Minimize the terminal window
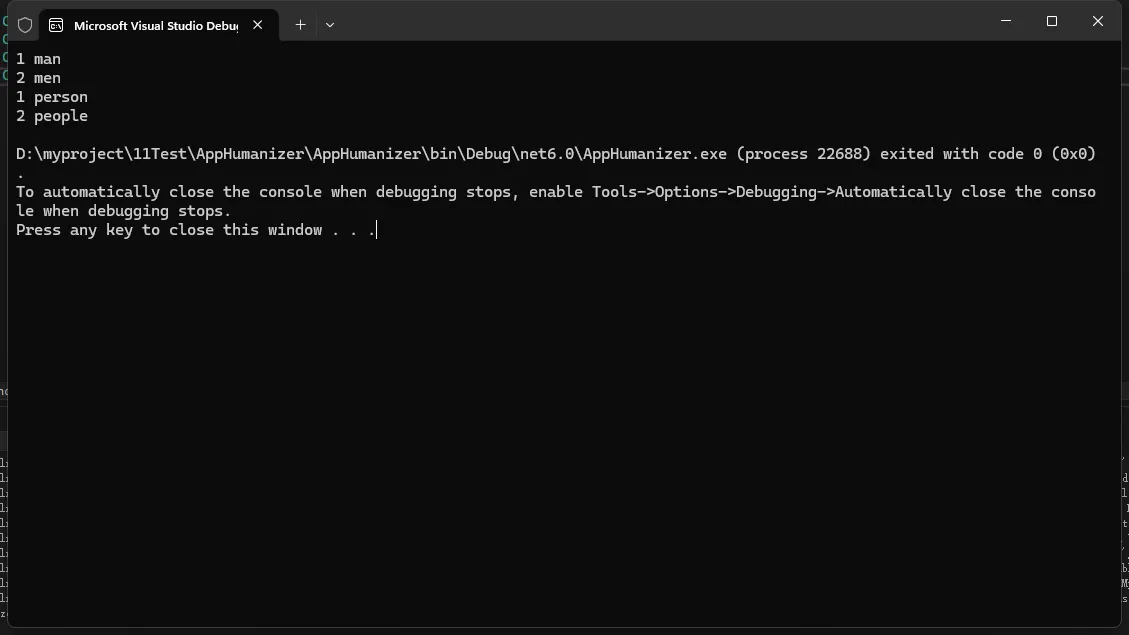Image resolution: width=1129 pixels, height=635 pixels. tap(1006, 21)
